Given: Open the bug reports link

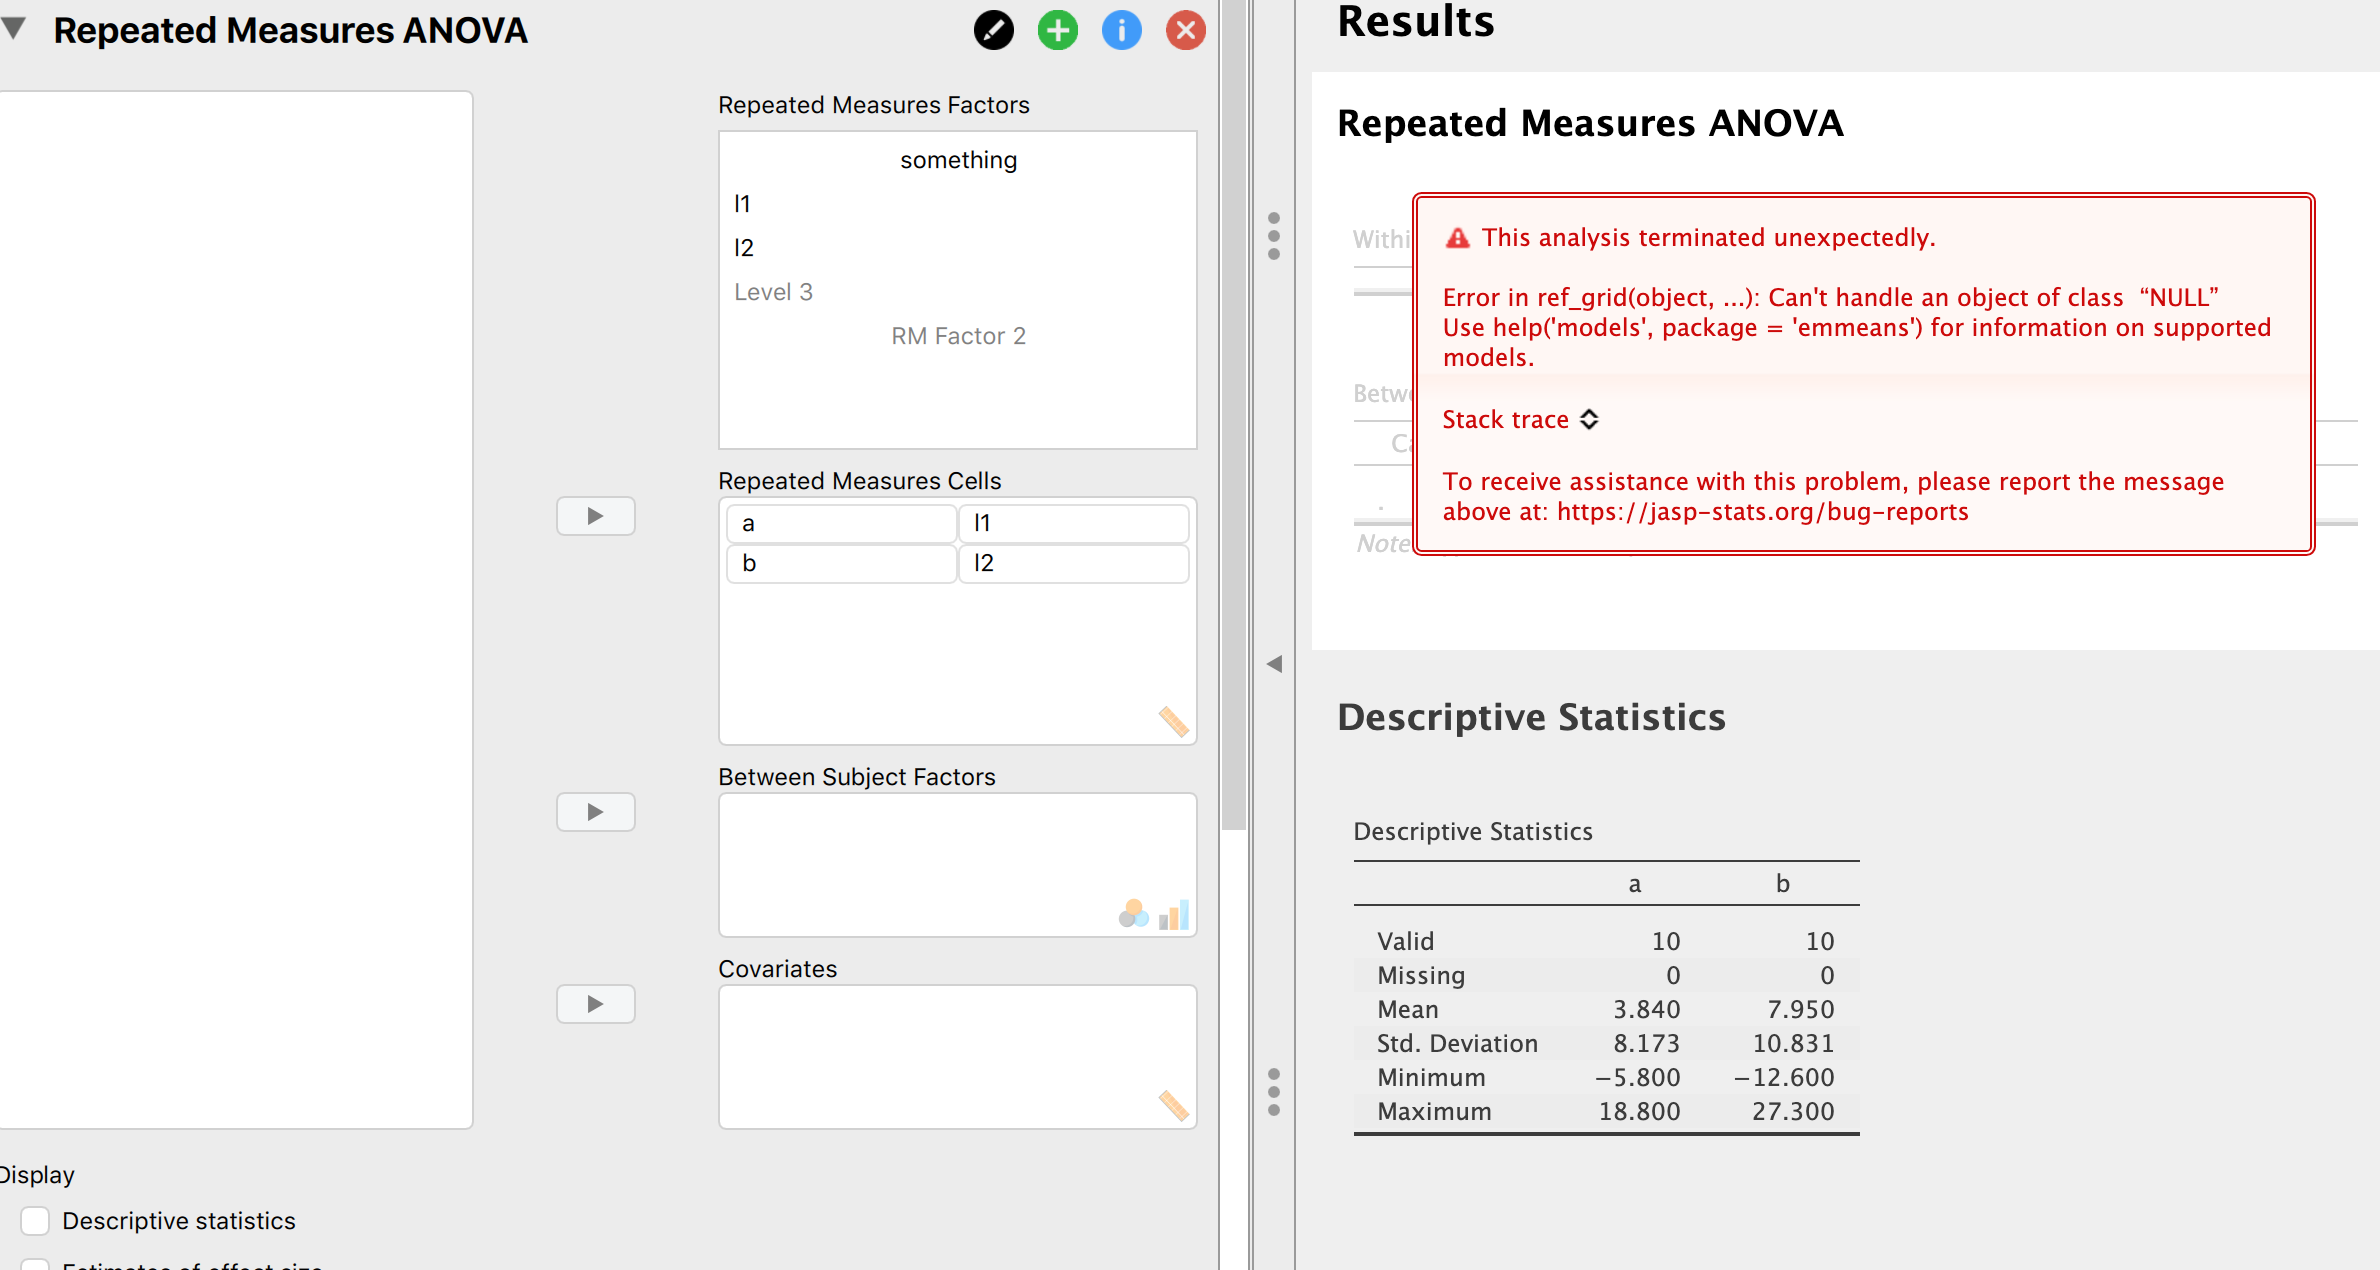Looking at the screenshot, I should 1763,511.
